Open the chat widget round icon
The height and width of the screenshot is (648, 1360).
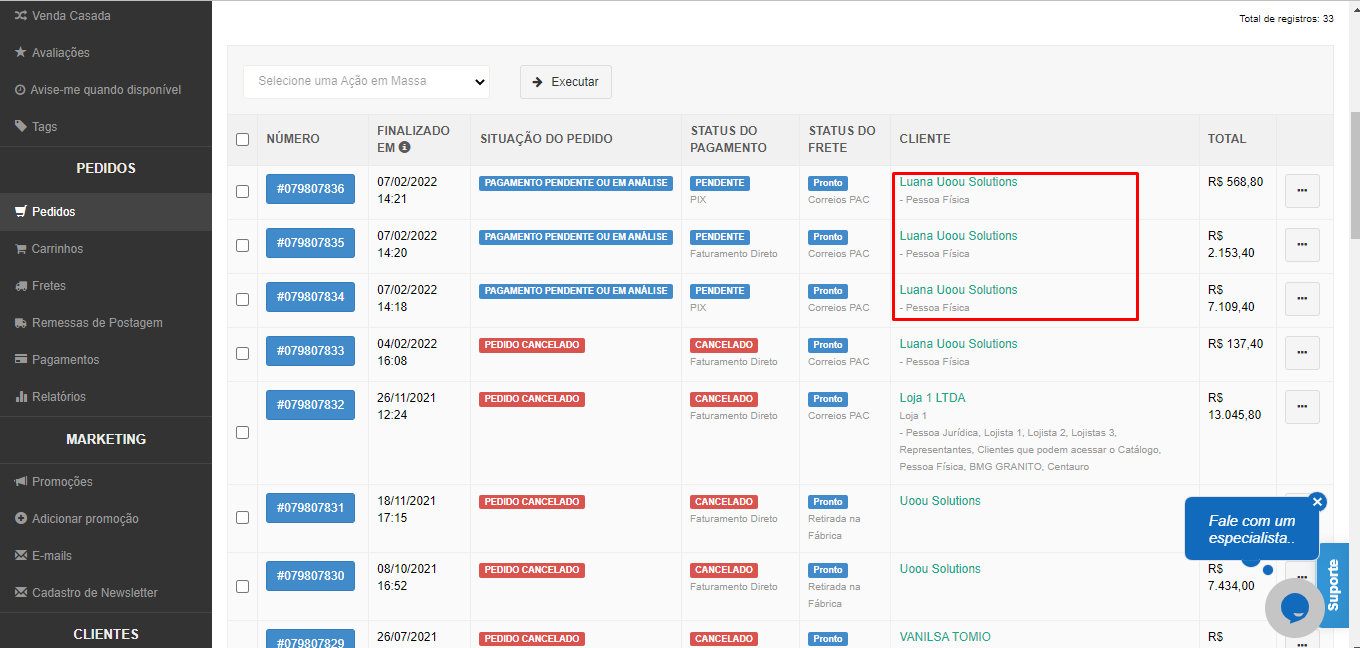[x=1294, y=608]
